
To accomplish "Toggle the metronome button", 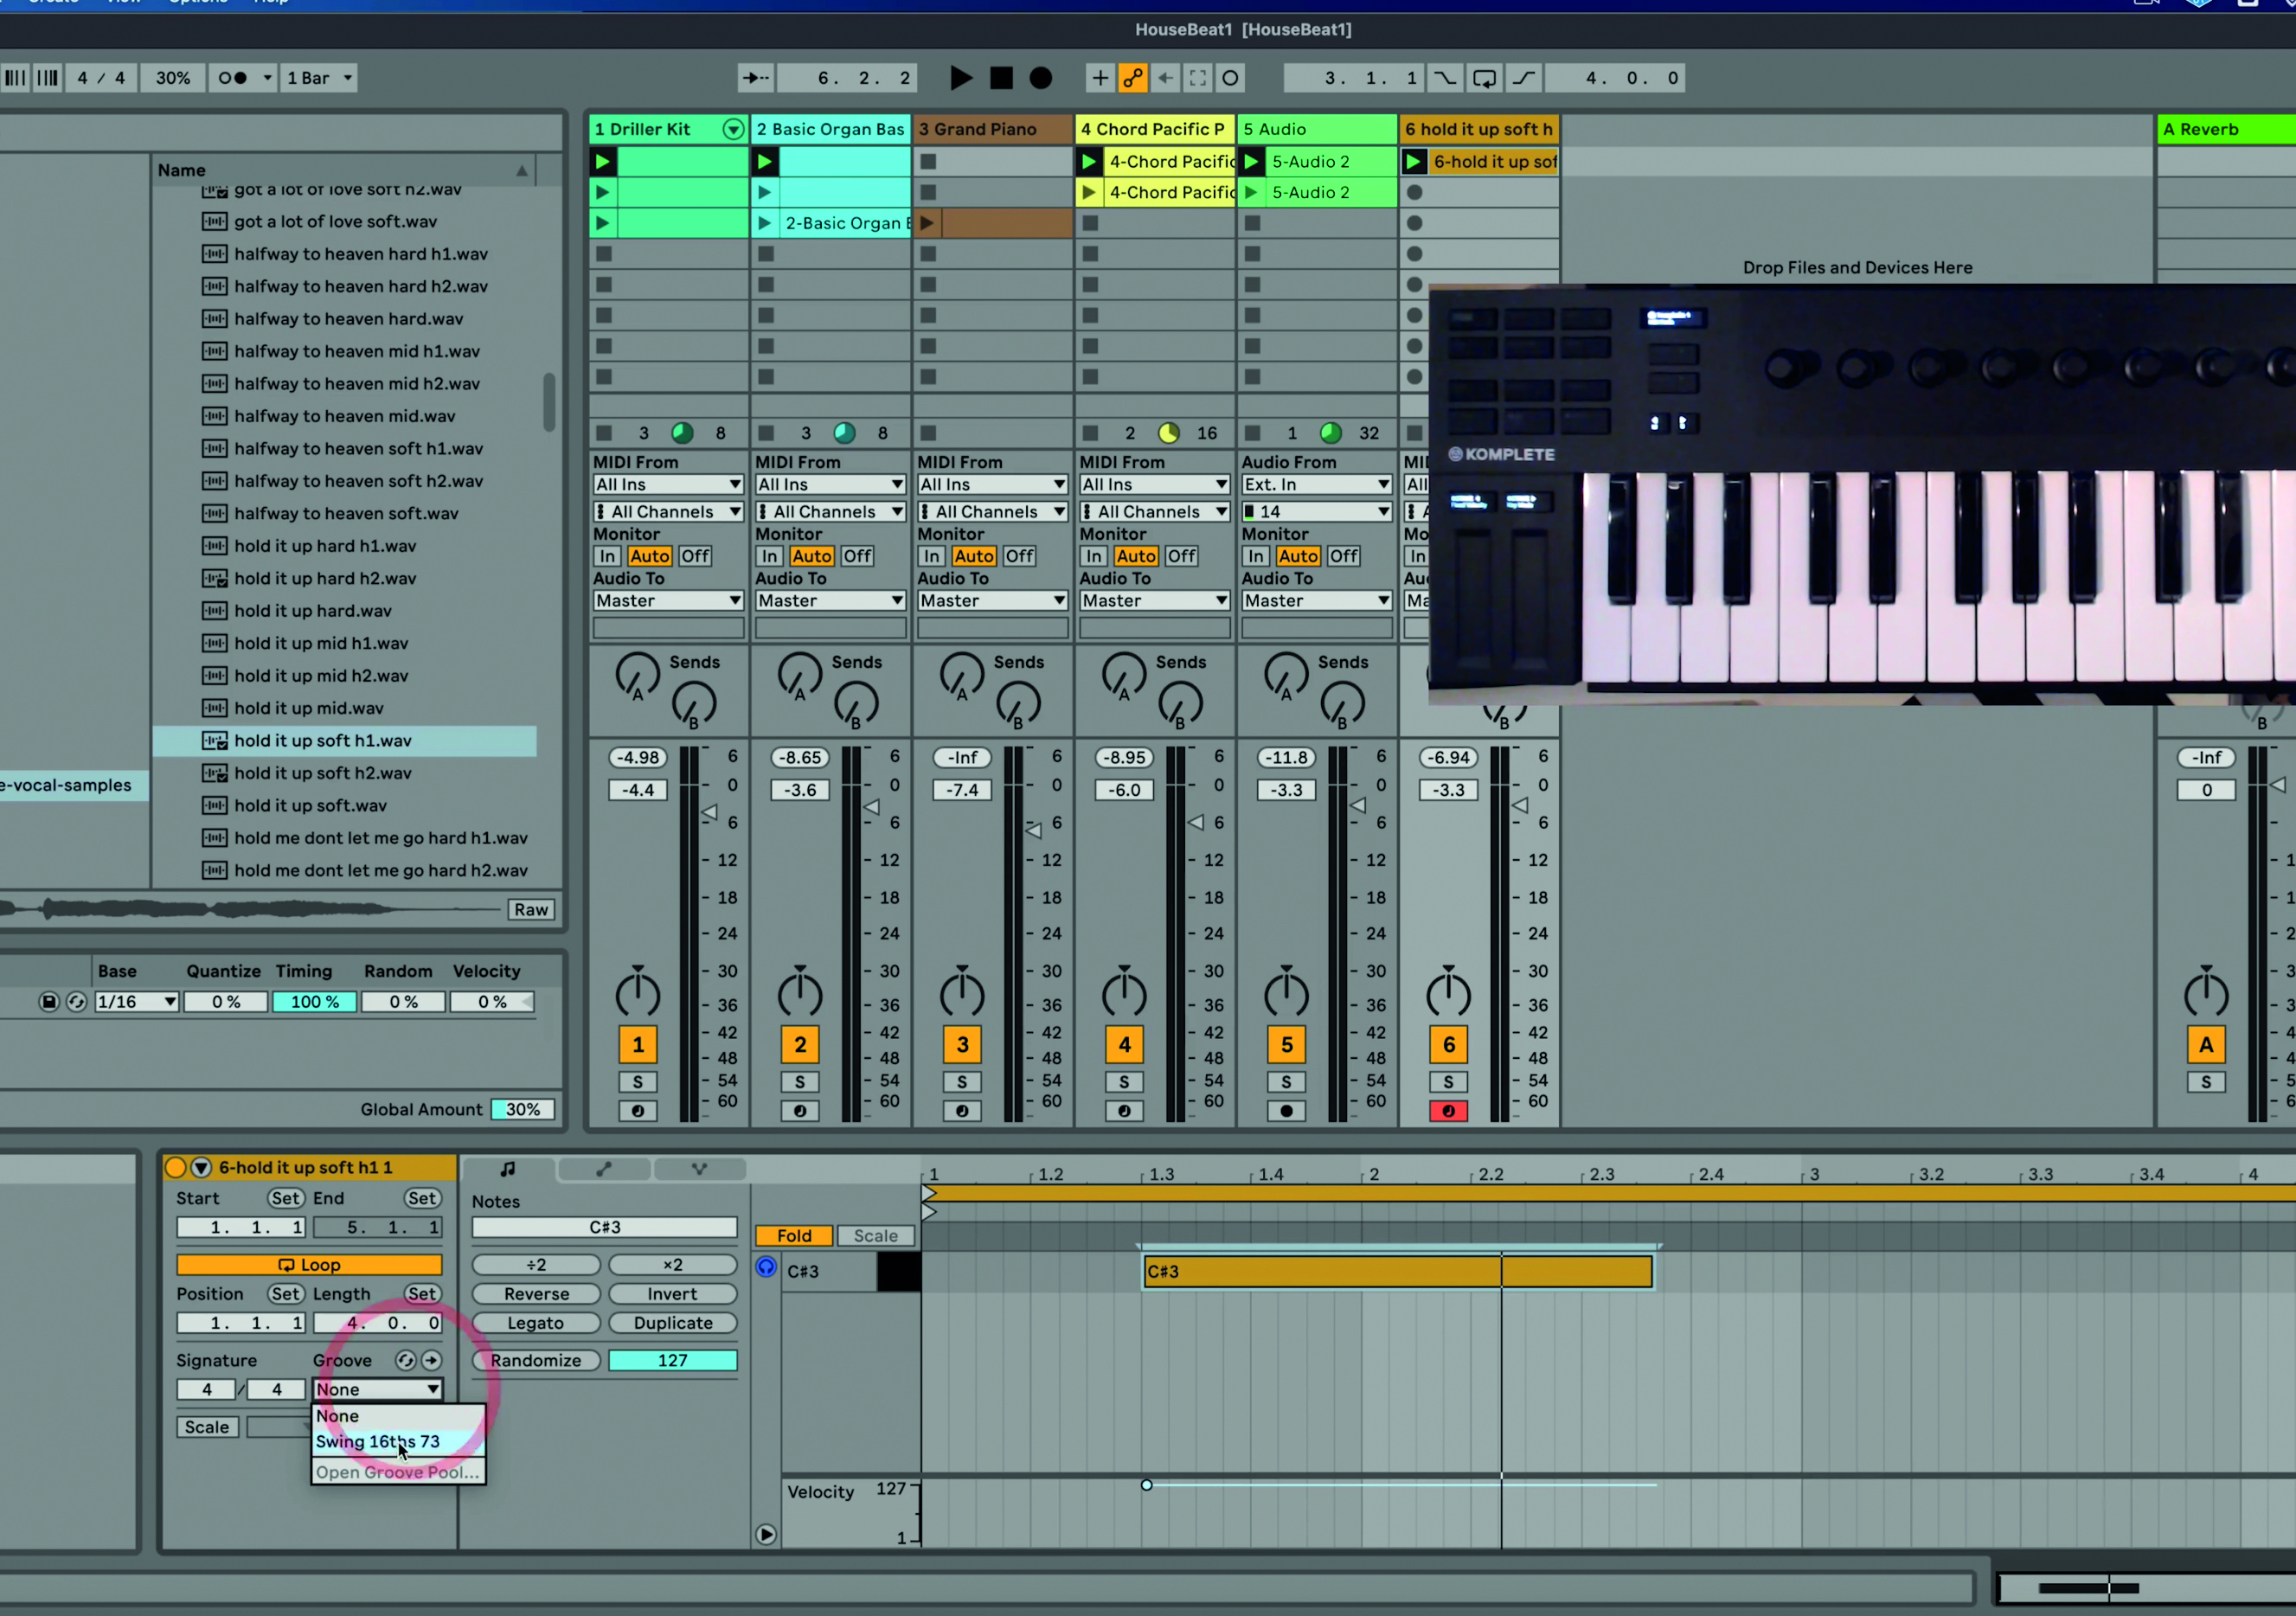I will (x=233, y=78).
